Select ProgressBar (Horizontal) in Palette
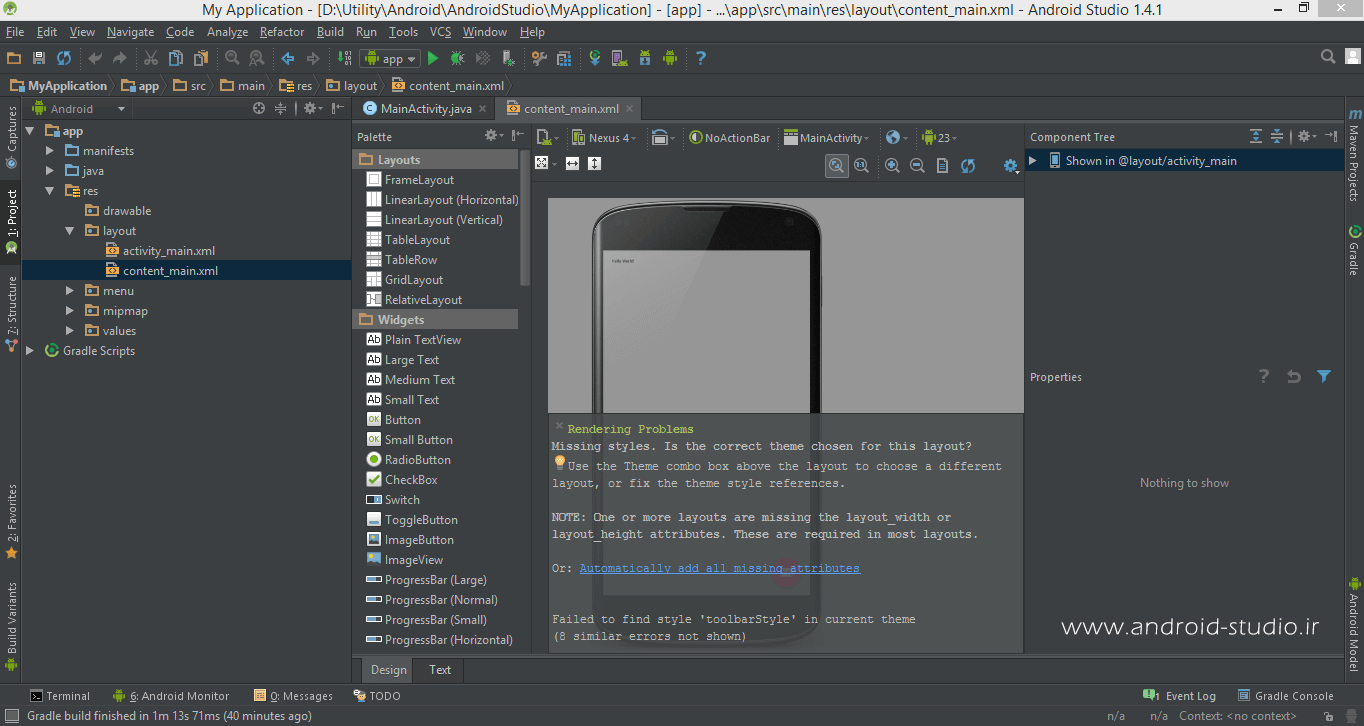The image size is (1364, 726). 439,640
